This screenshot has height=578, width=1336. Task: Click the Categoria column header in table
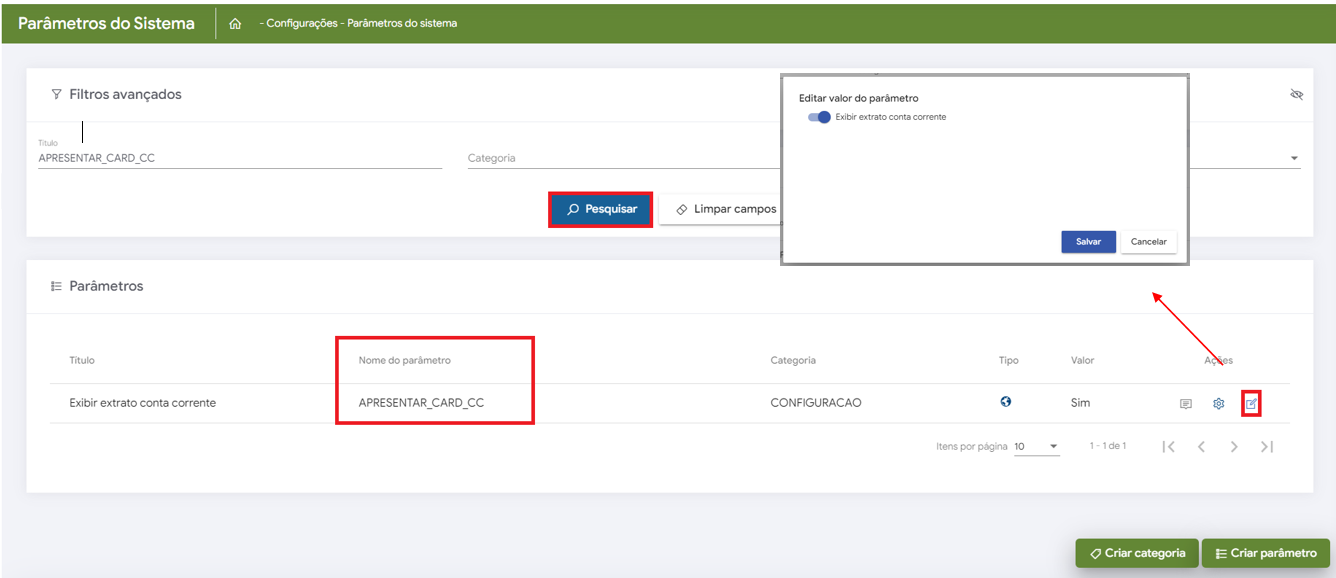coord(793,360)
